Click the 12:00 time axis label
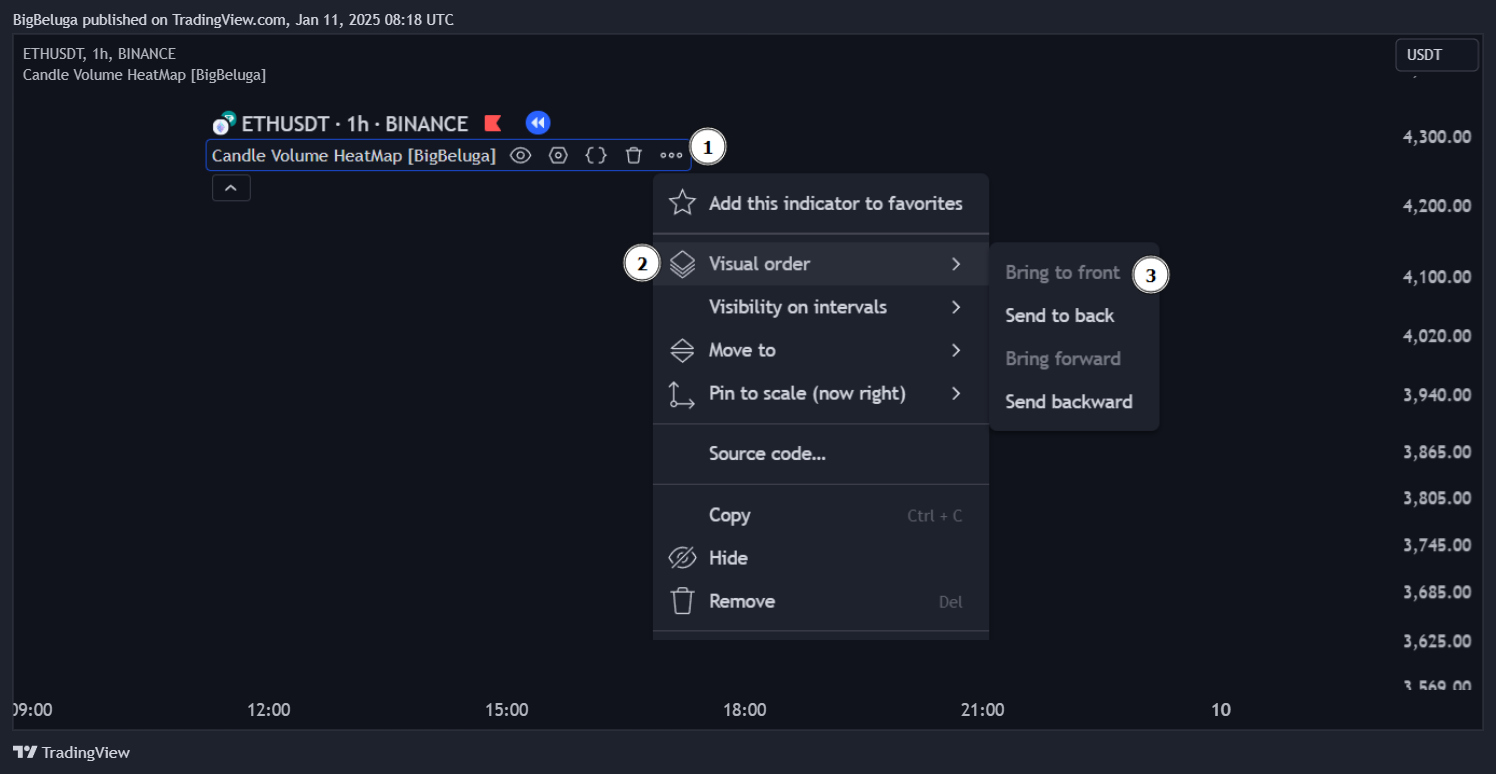This screenshot has width=1496, height=774. 269,710
